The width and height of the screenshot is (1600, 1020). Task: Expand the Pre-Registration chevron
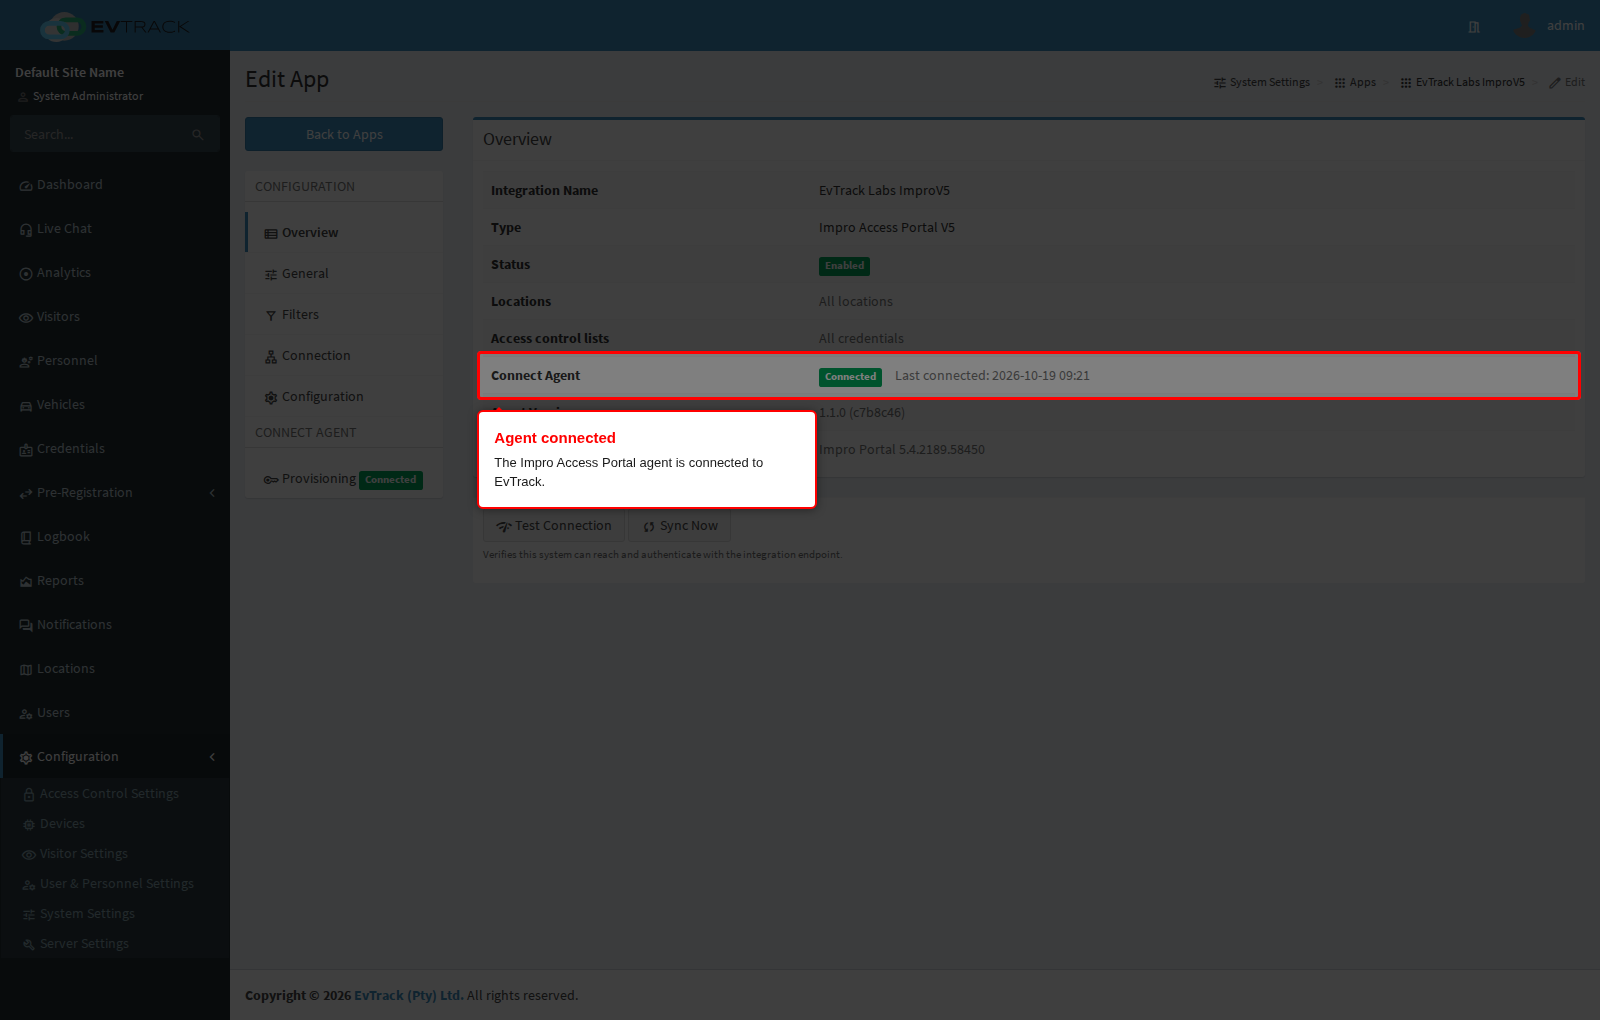click(212, 493)
